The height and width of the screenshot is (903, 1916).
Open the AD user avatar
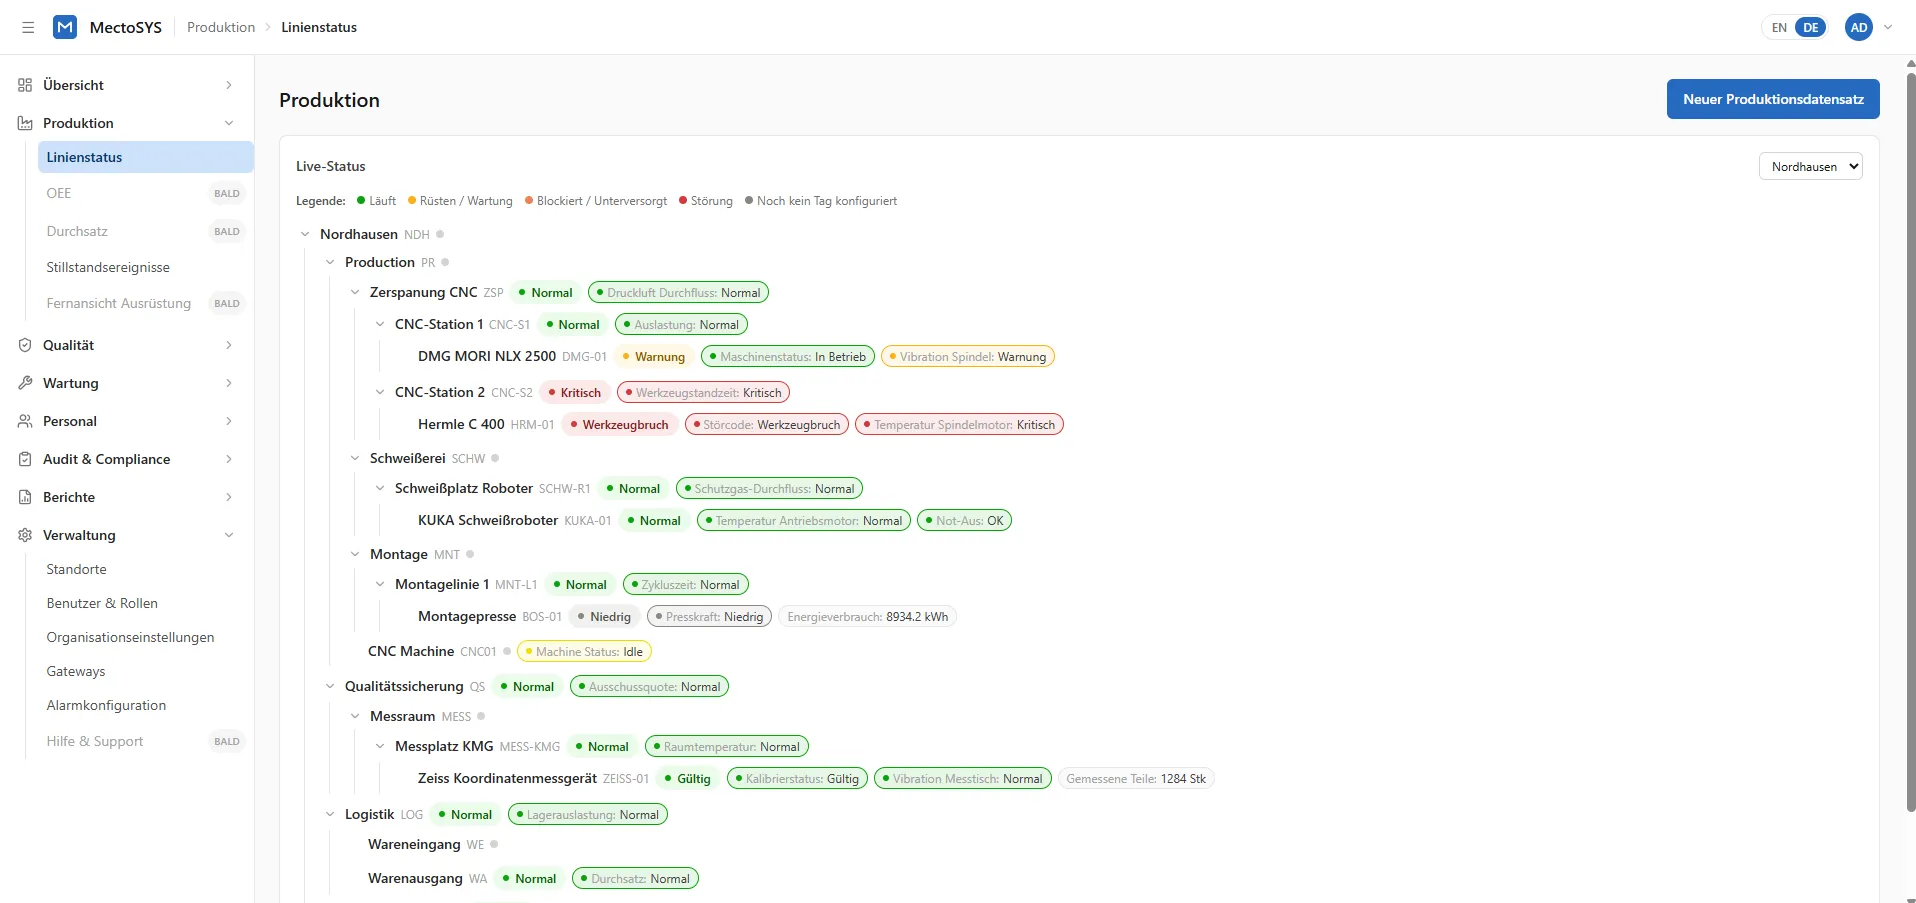point(1859,27)
